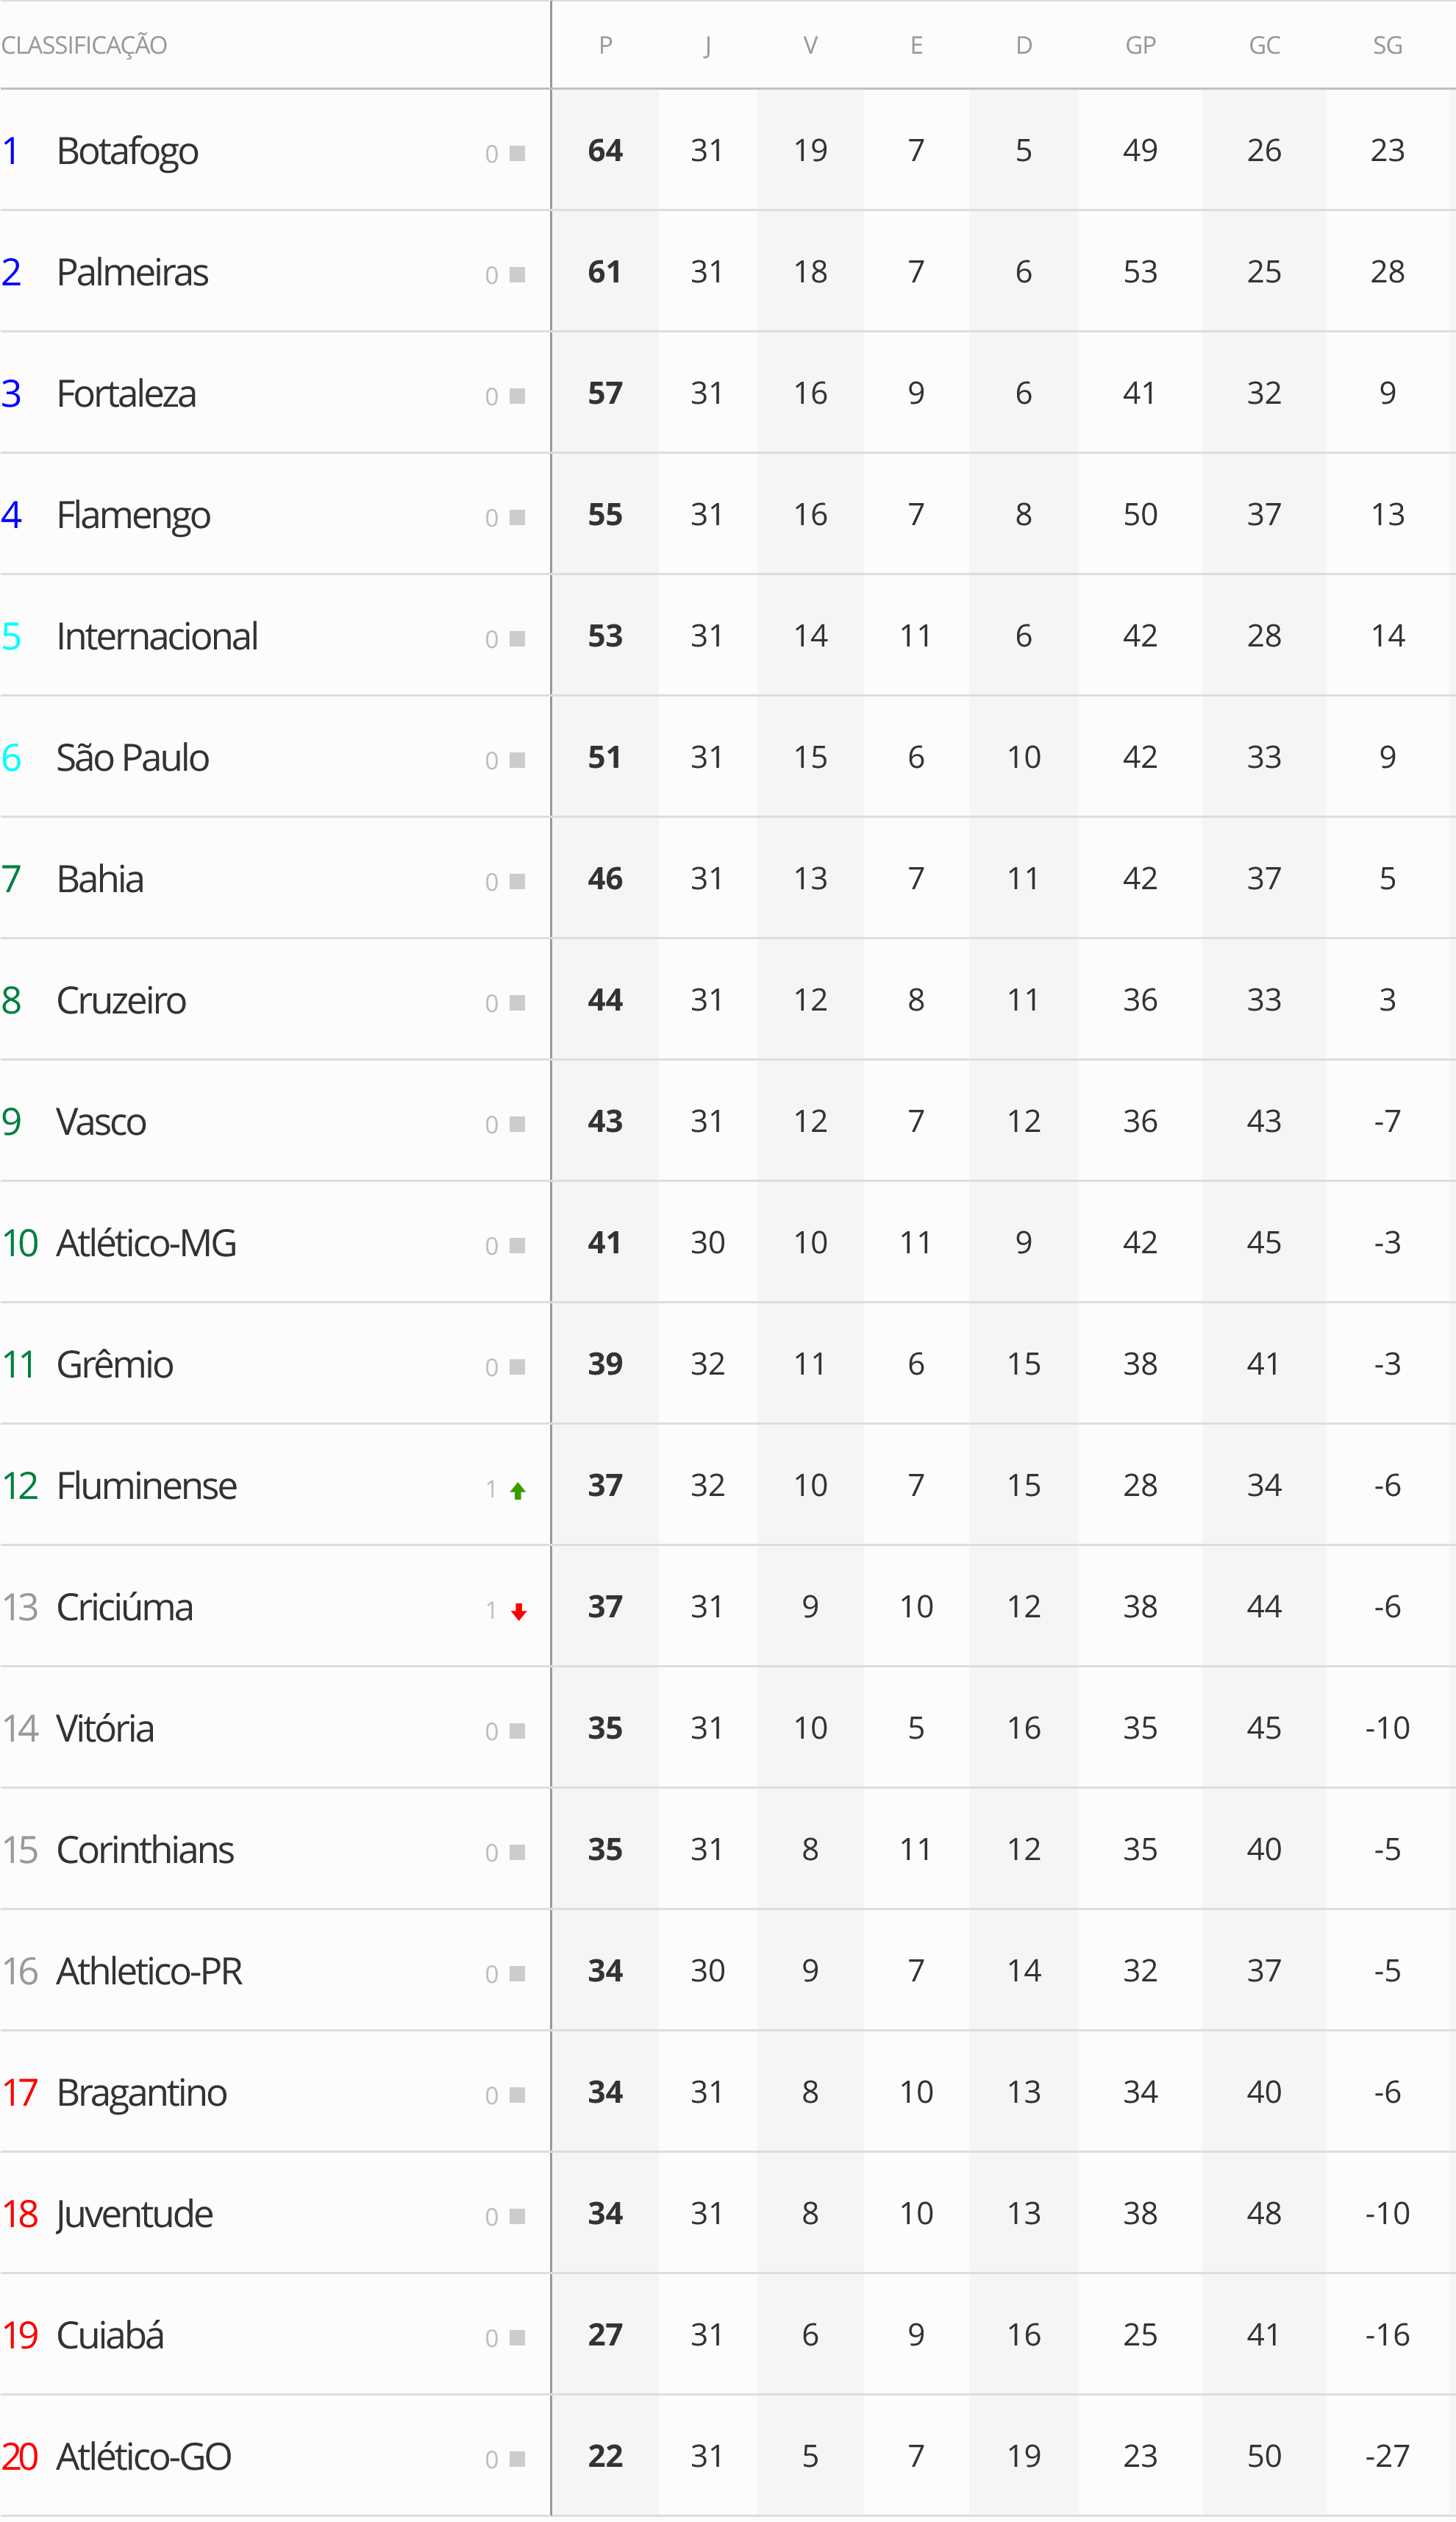This screenshot has height=2522, width=1456.
Task: Click the gray square beside São Paulo
Action: [517, 760]
